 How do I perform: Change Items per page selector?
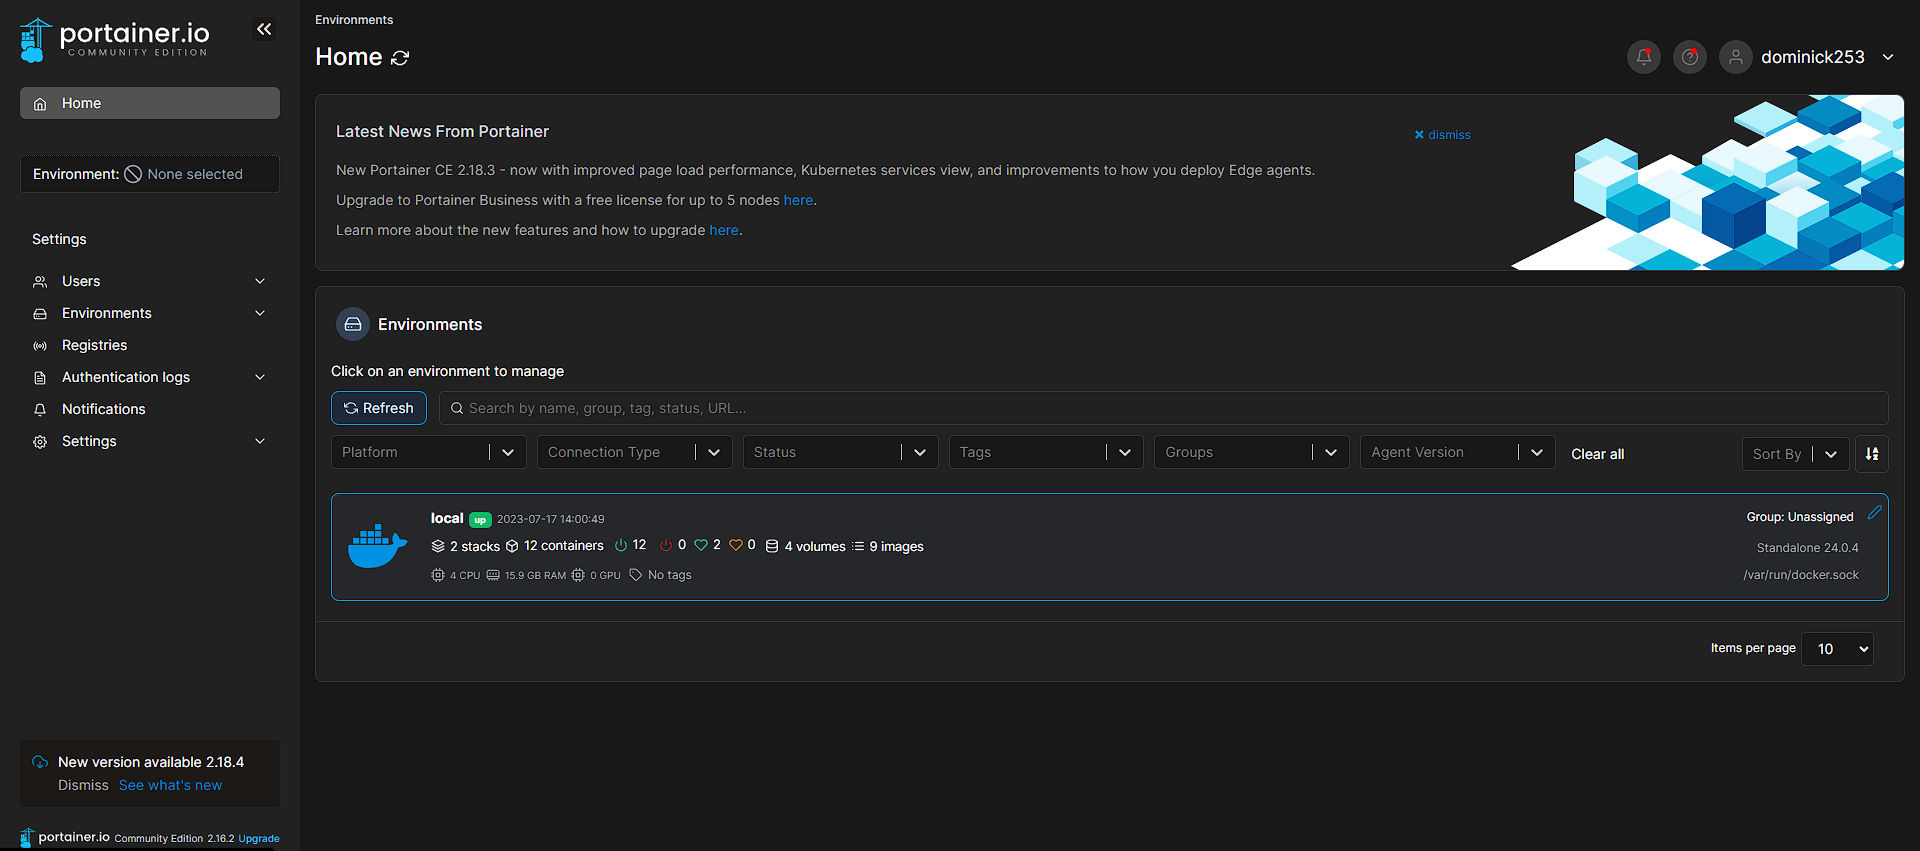[1837, 649]
